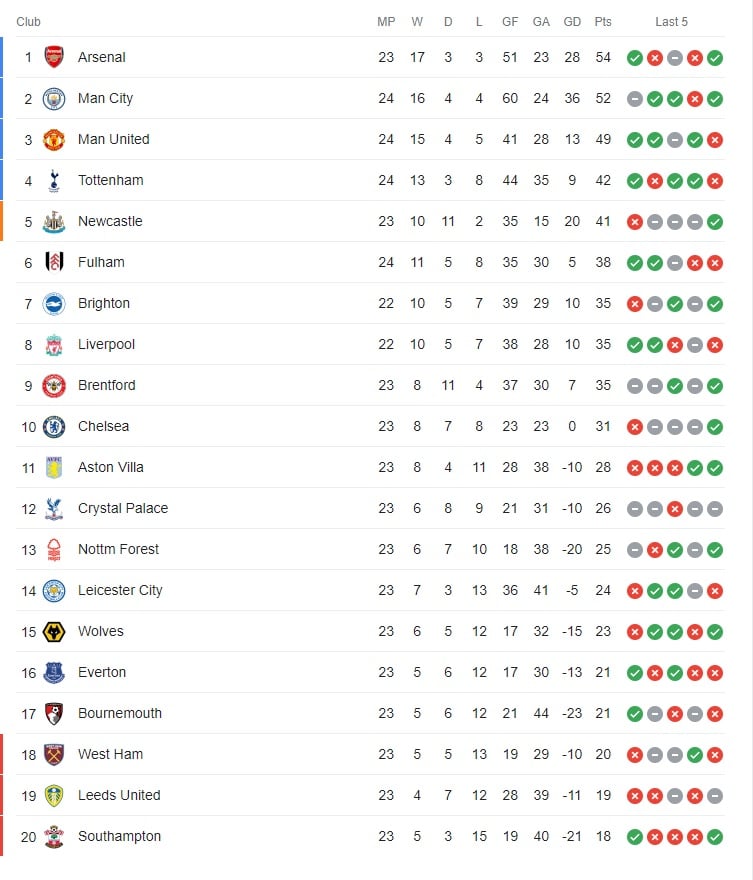Open the Nottm Forest team link
Screen dimensions: 753x880
click(118, 549)
